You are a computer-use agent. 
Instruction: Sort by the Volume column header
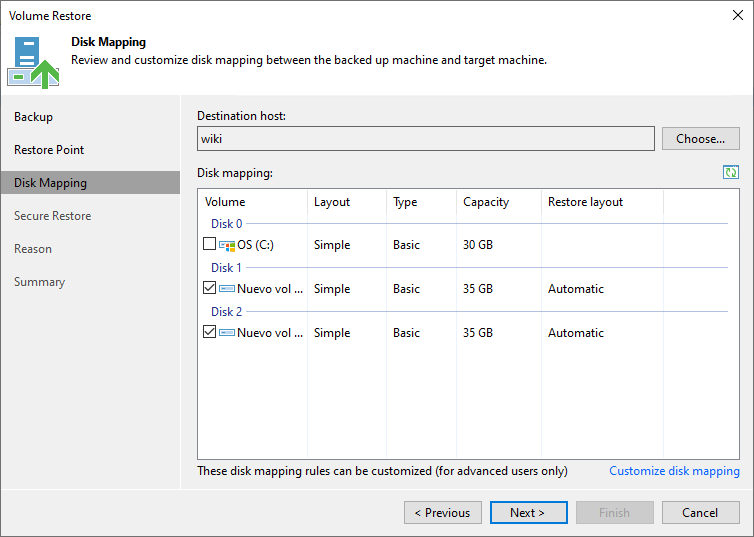(x=252, y=202)
